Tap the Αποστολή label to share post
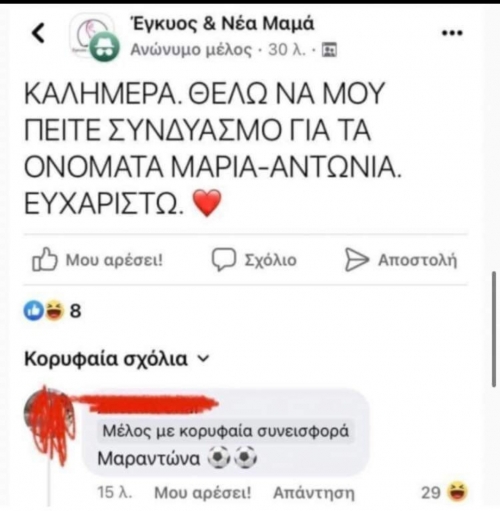The height and width of the screenshot is (511, 500). 417,260
